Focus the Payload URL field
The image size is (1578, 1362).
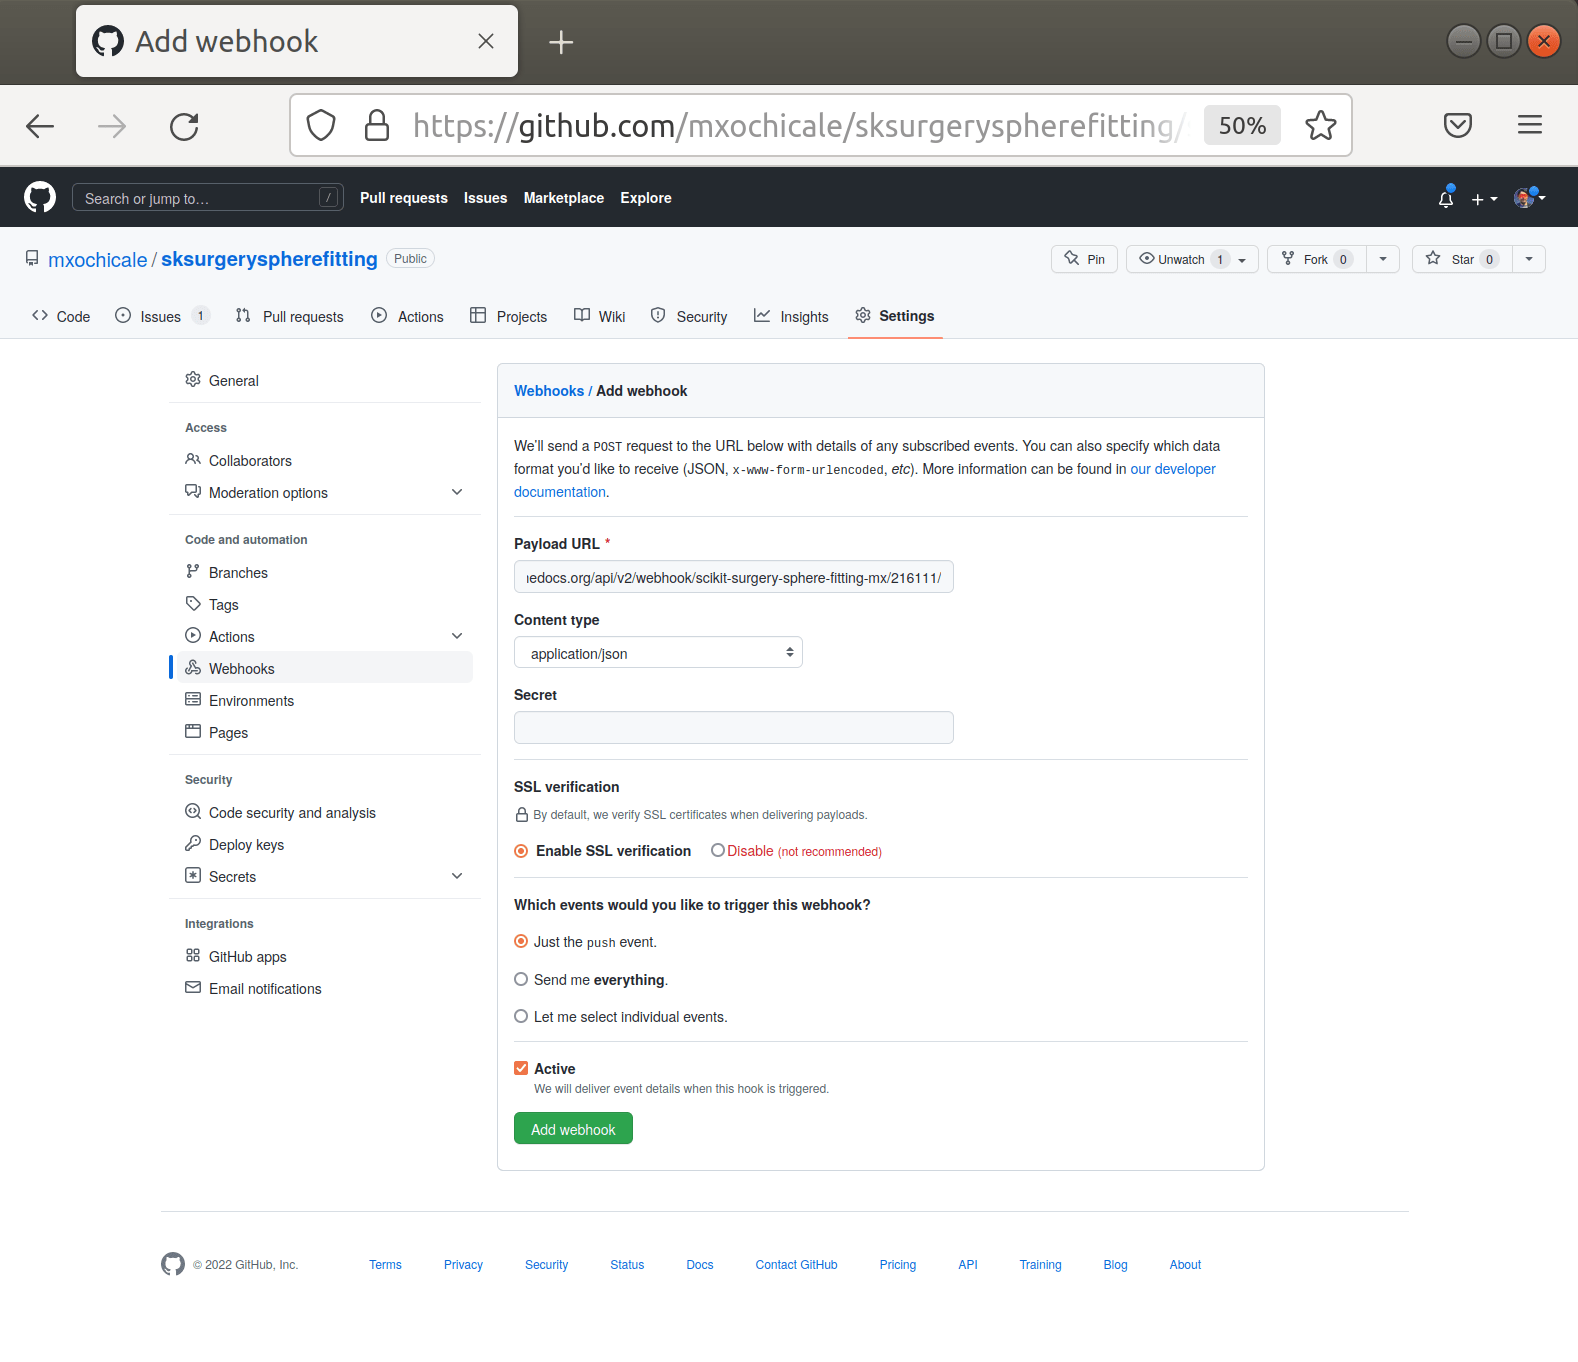click(x=734, y=577)
